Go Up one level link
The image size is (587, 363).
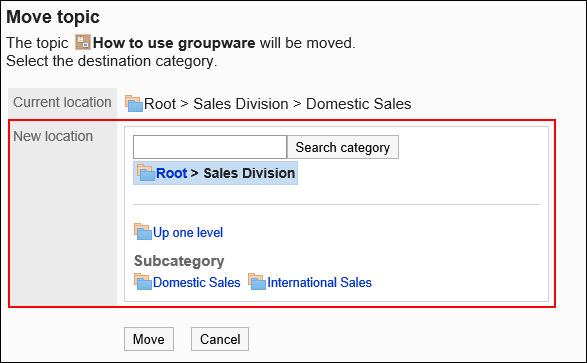[x=188, y=232]
